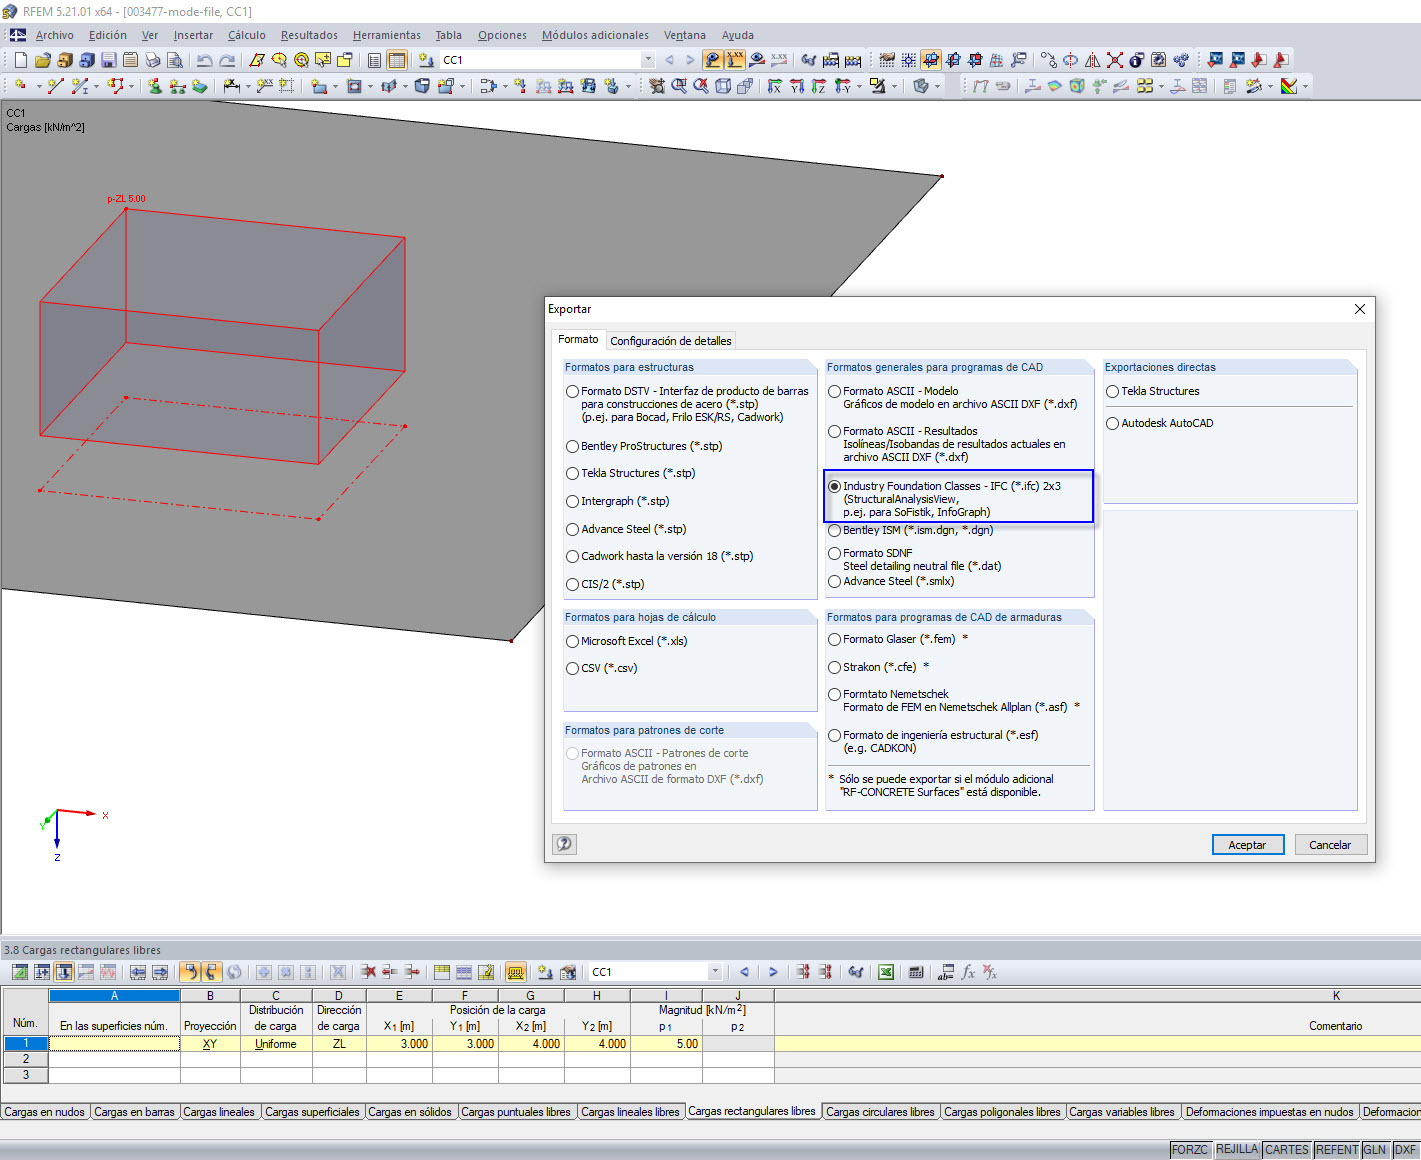Print the graphic using printer icon

click(152, 60)
